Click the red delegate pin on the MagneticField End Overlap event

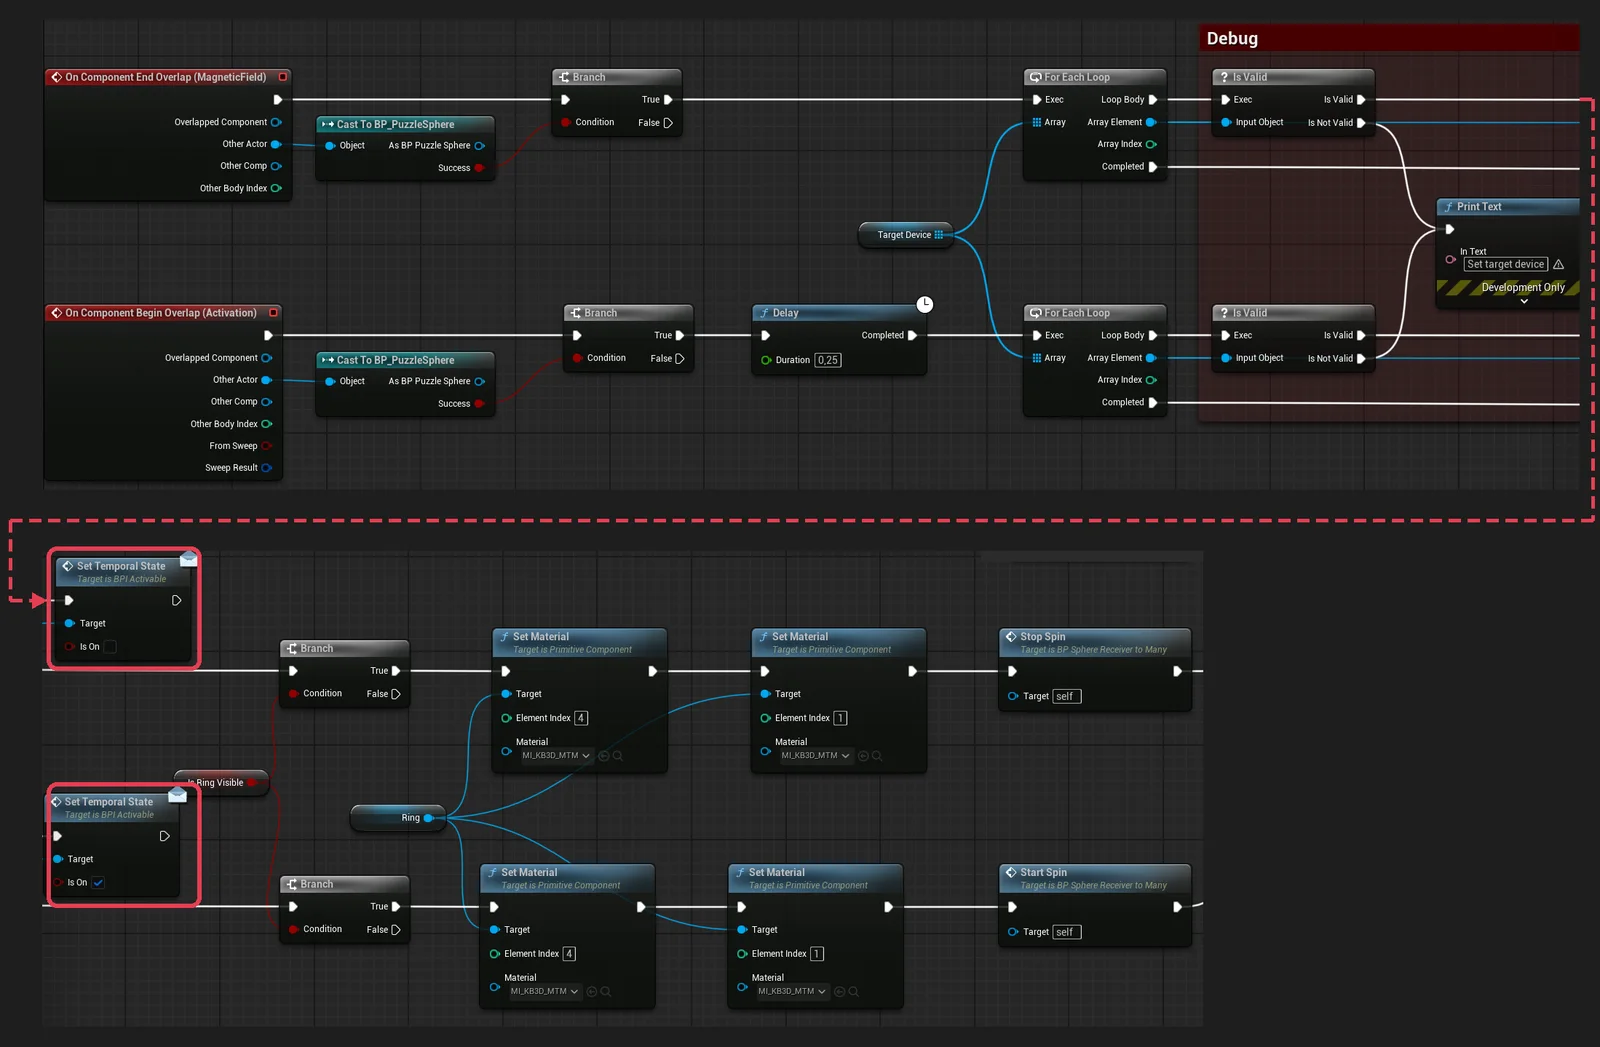pos(283,77)
